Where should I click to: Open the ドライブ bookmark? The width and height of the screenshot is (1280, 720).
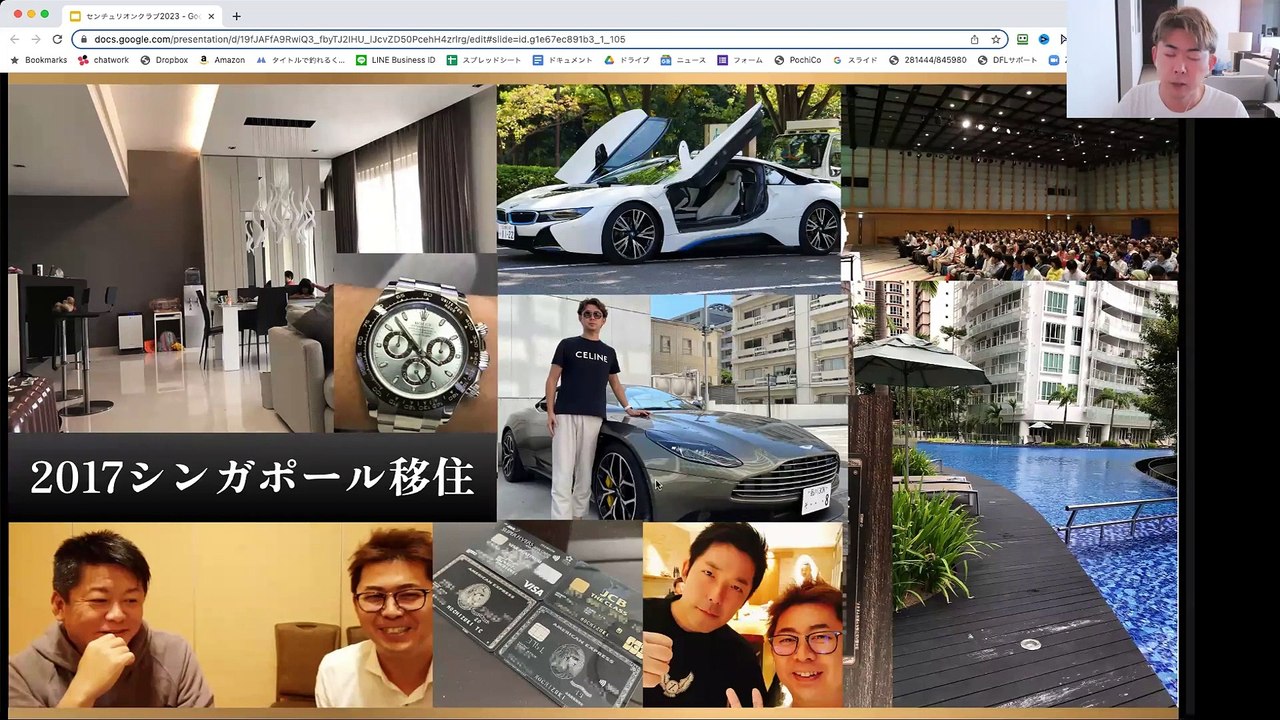tap(627, 60)
